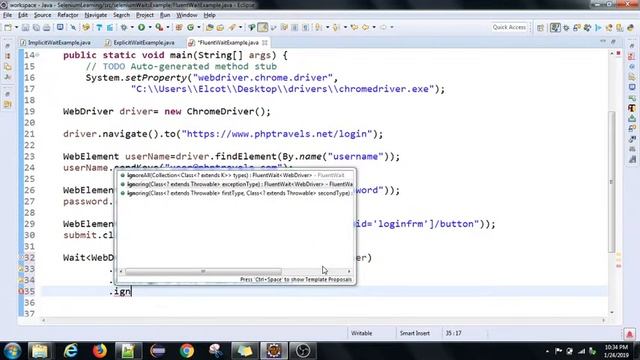Click the Save All toolbar icon

pyautogui.click(x=36, y=27)
